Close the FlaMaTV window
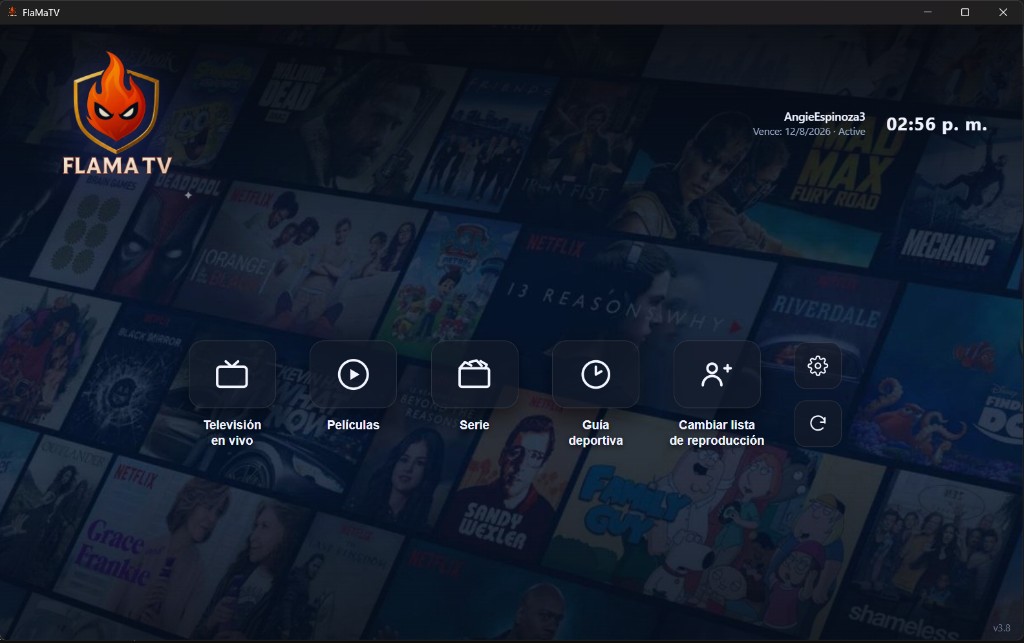 coord(1003,12)
